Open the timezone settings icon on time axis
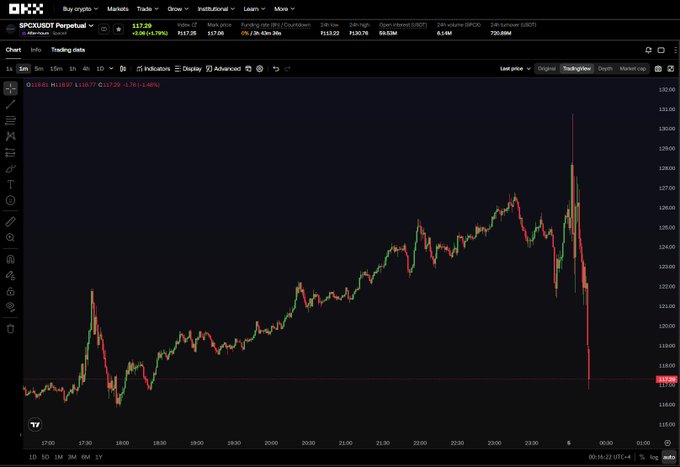The image size is (680, 467). (667, 443)
